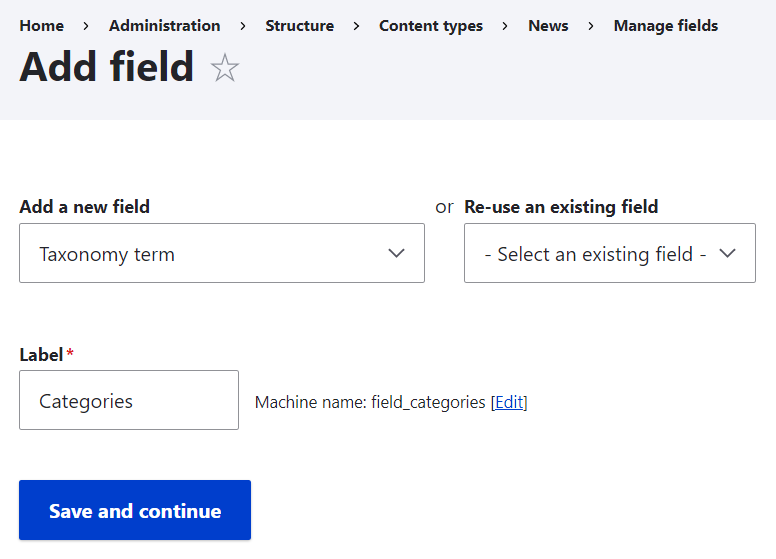
Task: Go to Content types breadcrumb
Action: (431, 26)
